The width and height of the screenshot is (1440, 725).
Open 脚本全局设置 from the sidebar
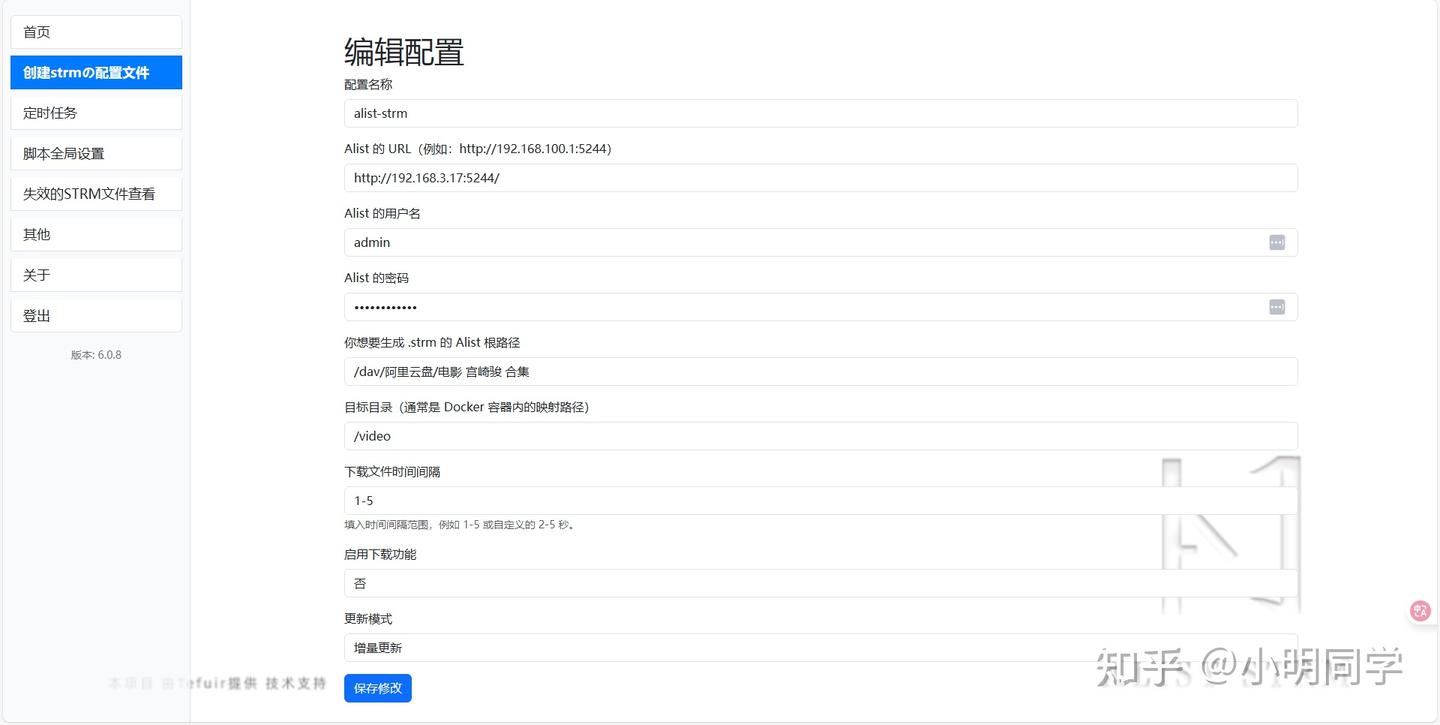(95, 152)
